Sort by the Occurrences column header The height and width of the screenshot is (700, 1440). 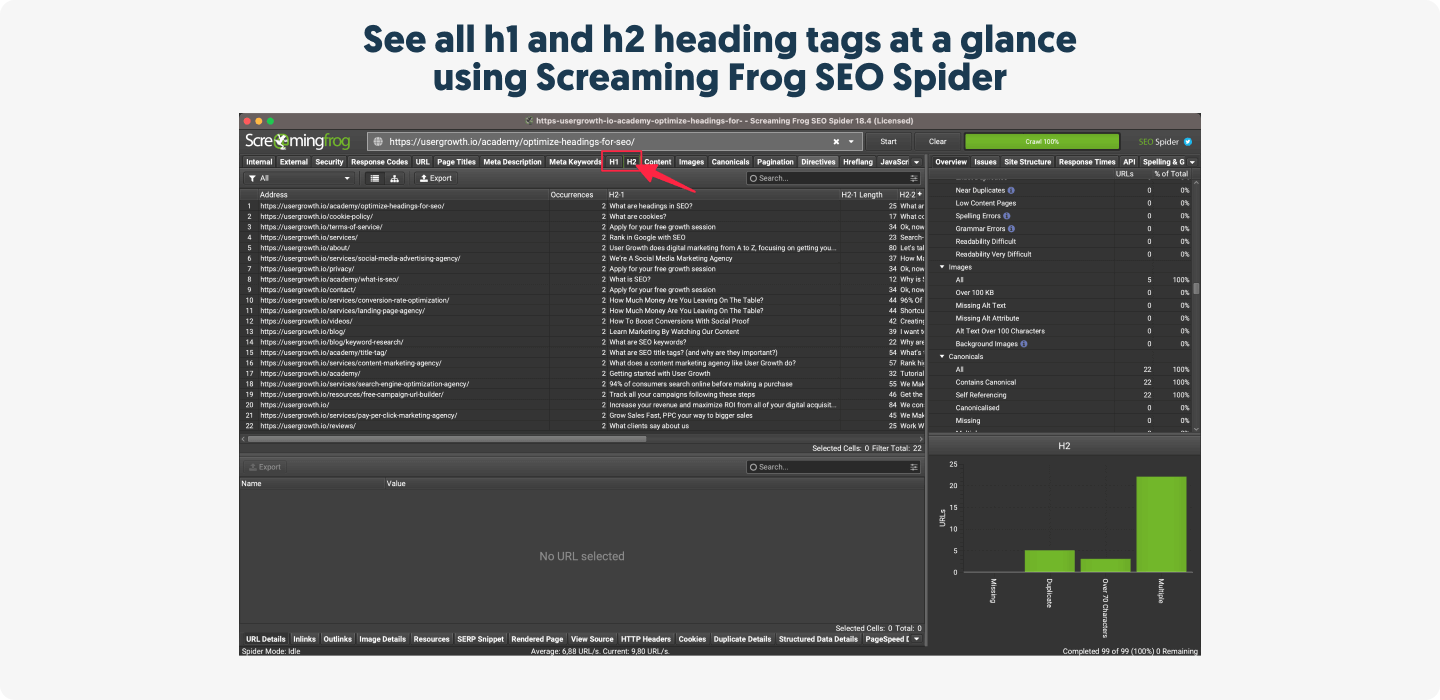coord(578,195)
